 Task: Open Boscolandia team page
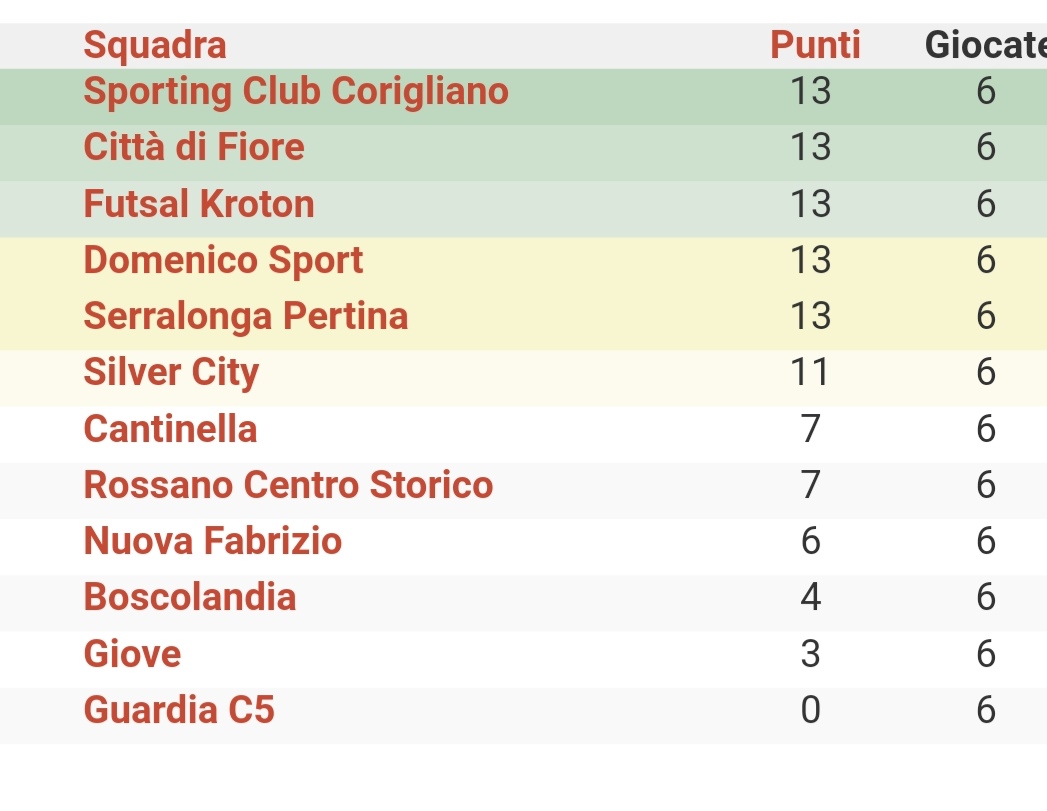pos(190,597)
